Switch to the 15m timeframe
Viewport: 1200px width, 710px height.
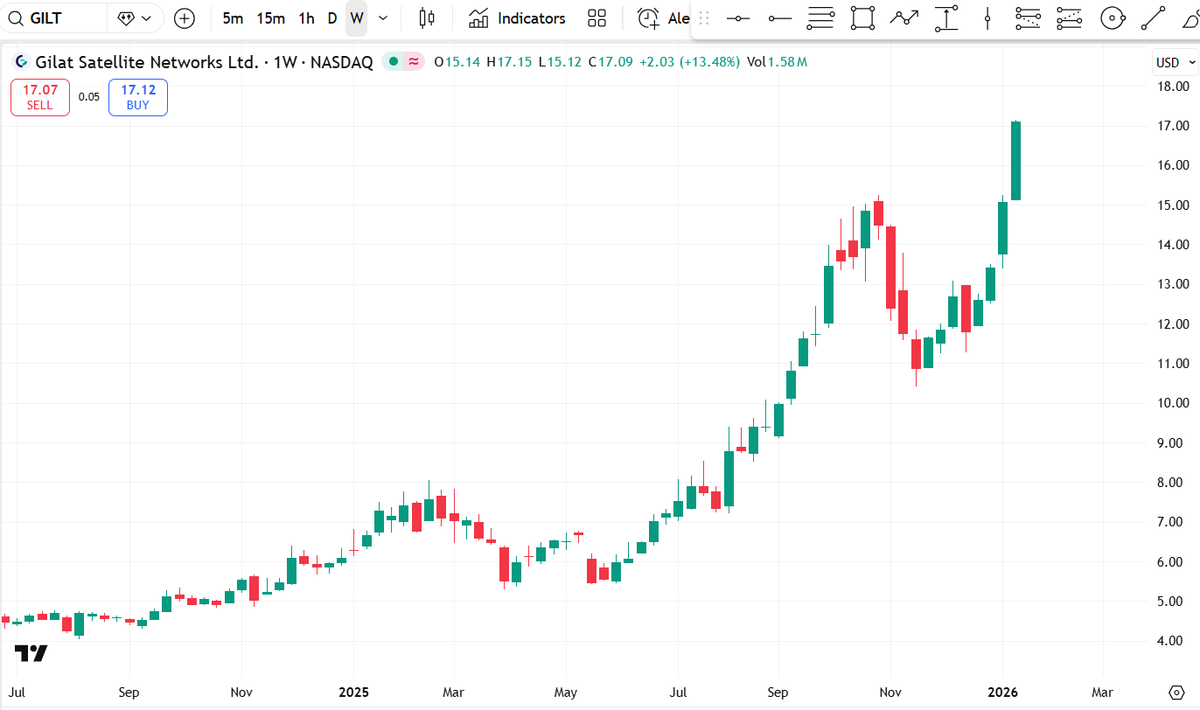pos(270,18)
